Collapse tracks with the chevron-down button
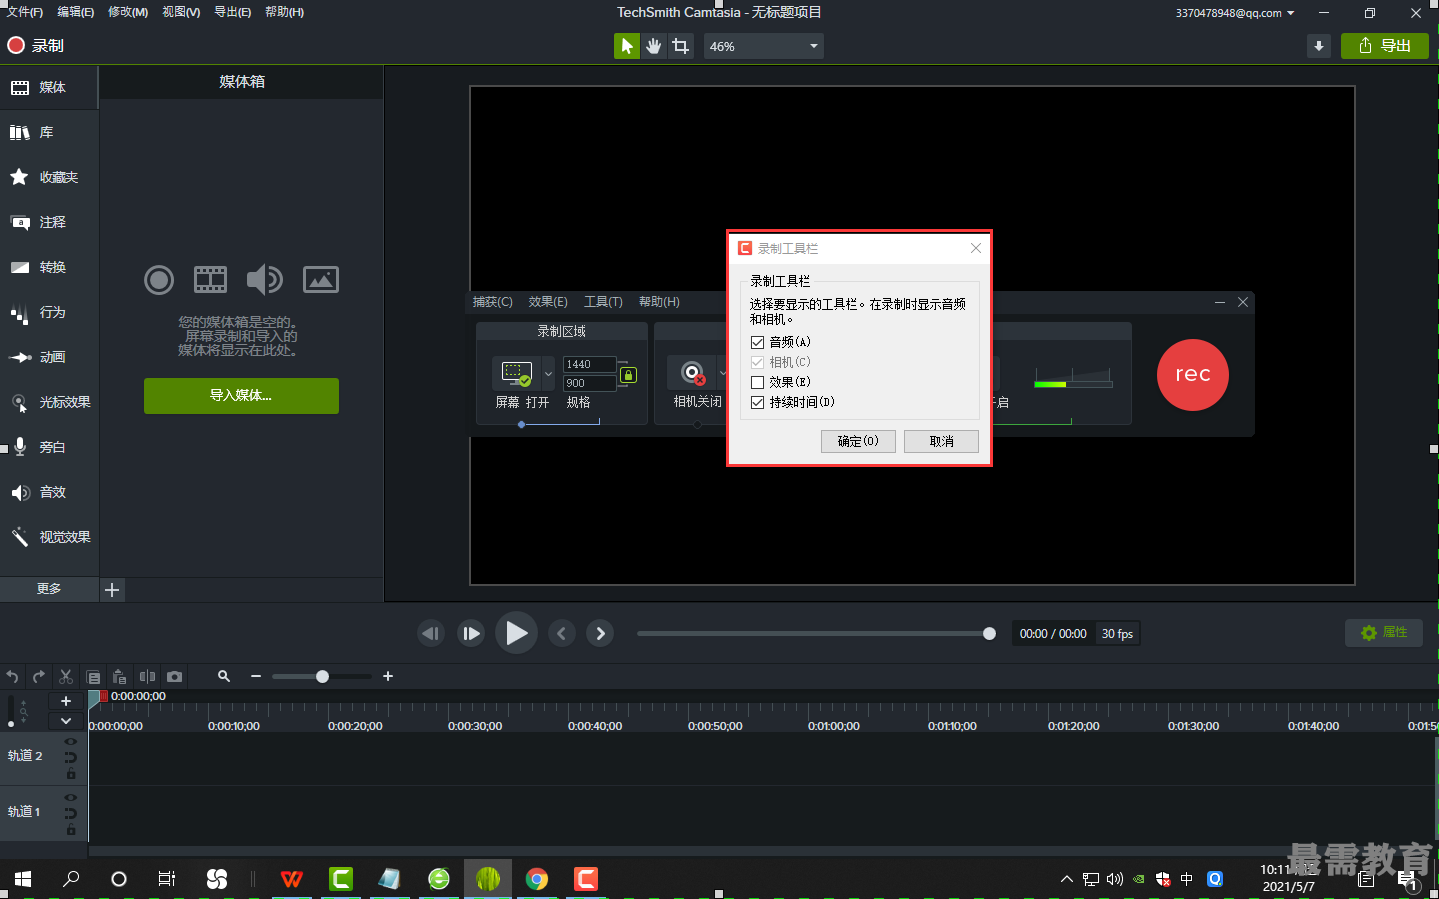1439x899 pixels. (66, 721)
